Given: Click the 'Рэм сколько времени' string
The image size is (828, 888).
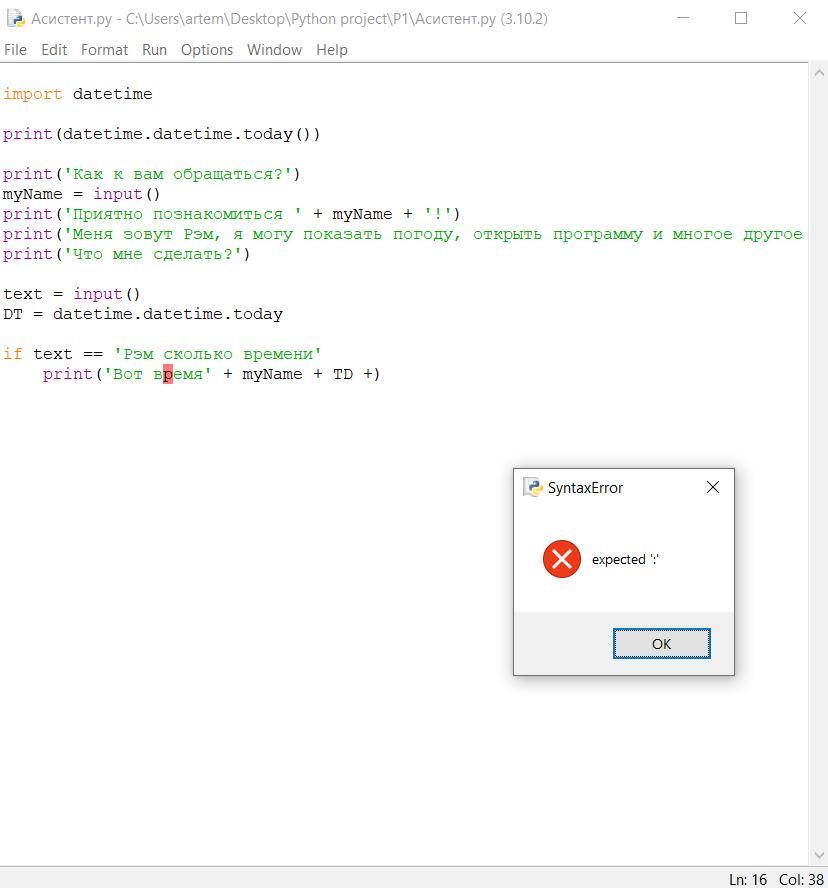Looking at the screenshot, I should coord(217,355).
